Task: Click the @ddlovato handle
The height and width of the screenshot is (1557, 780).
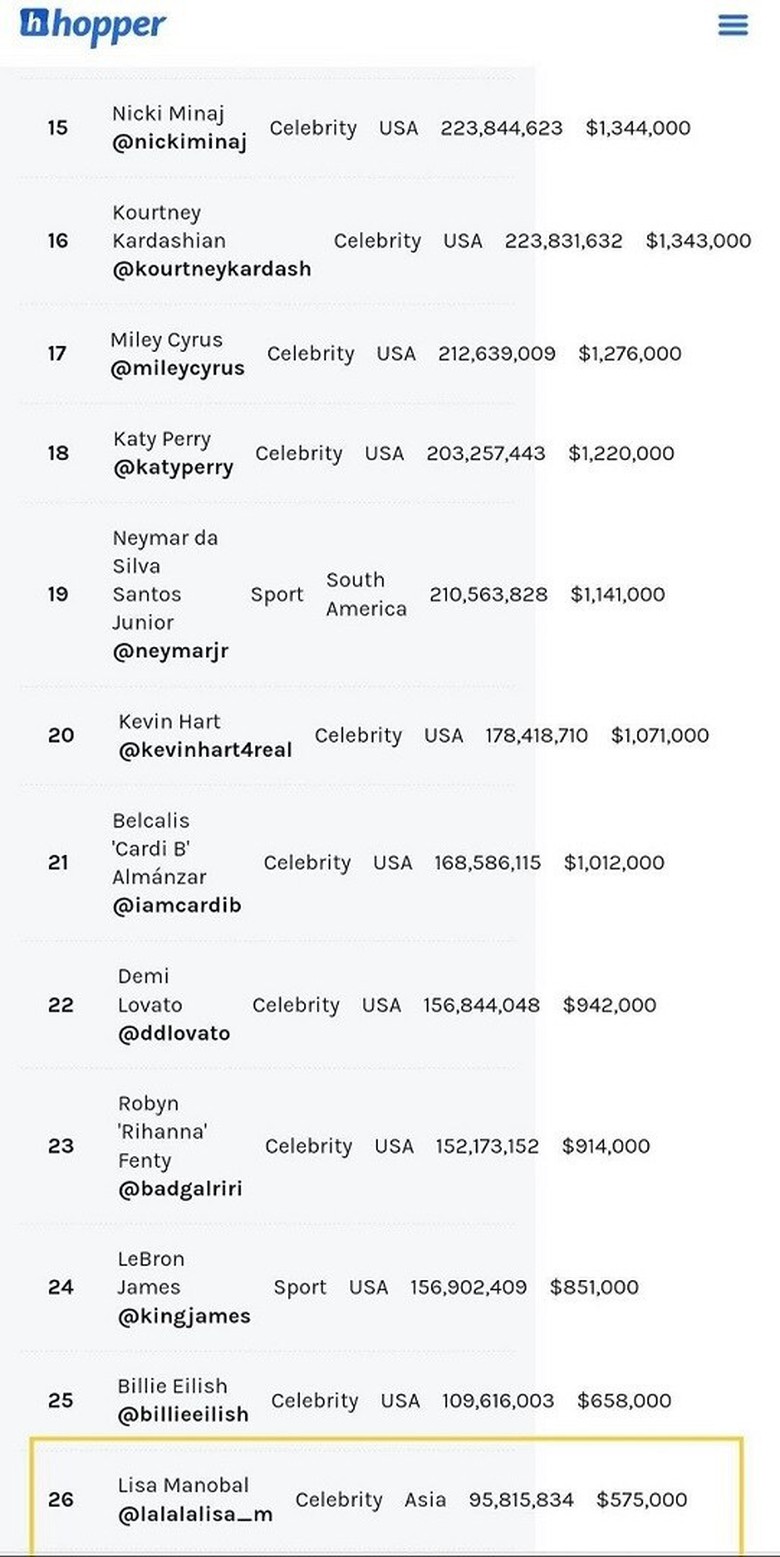Action: (173, 1034)
